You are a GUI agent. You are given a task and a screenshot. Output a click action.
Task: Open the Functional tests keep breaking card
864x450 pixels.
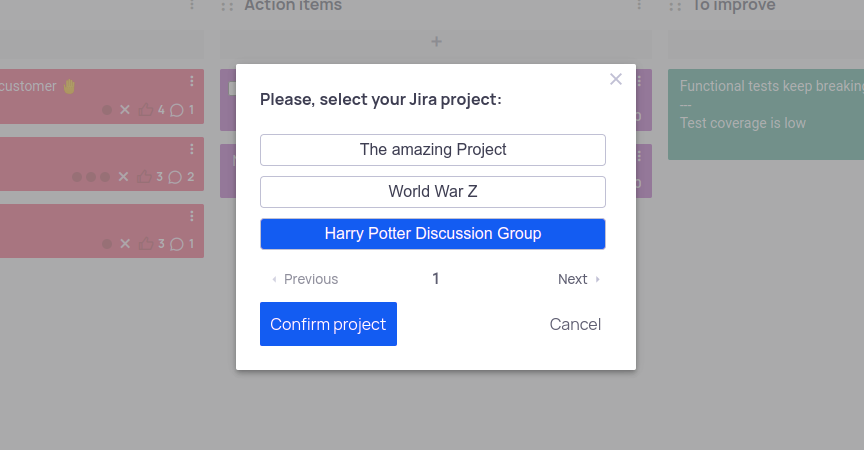[766, 115]
